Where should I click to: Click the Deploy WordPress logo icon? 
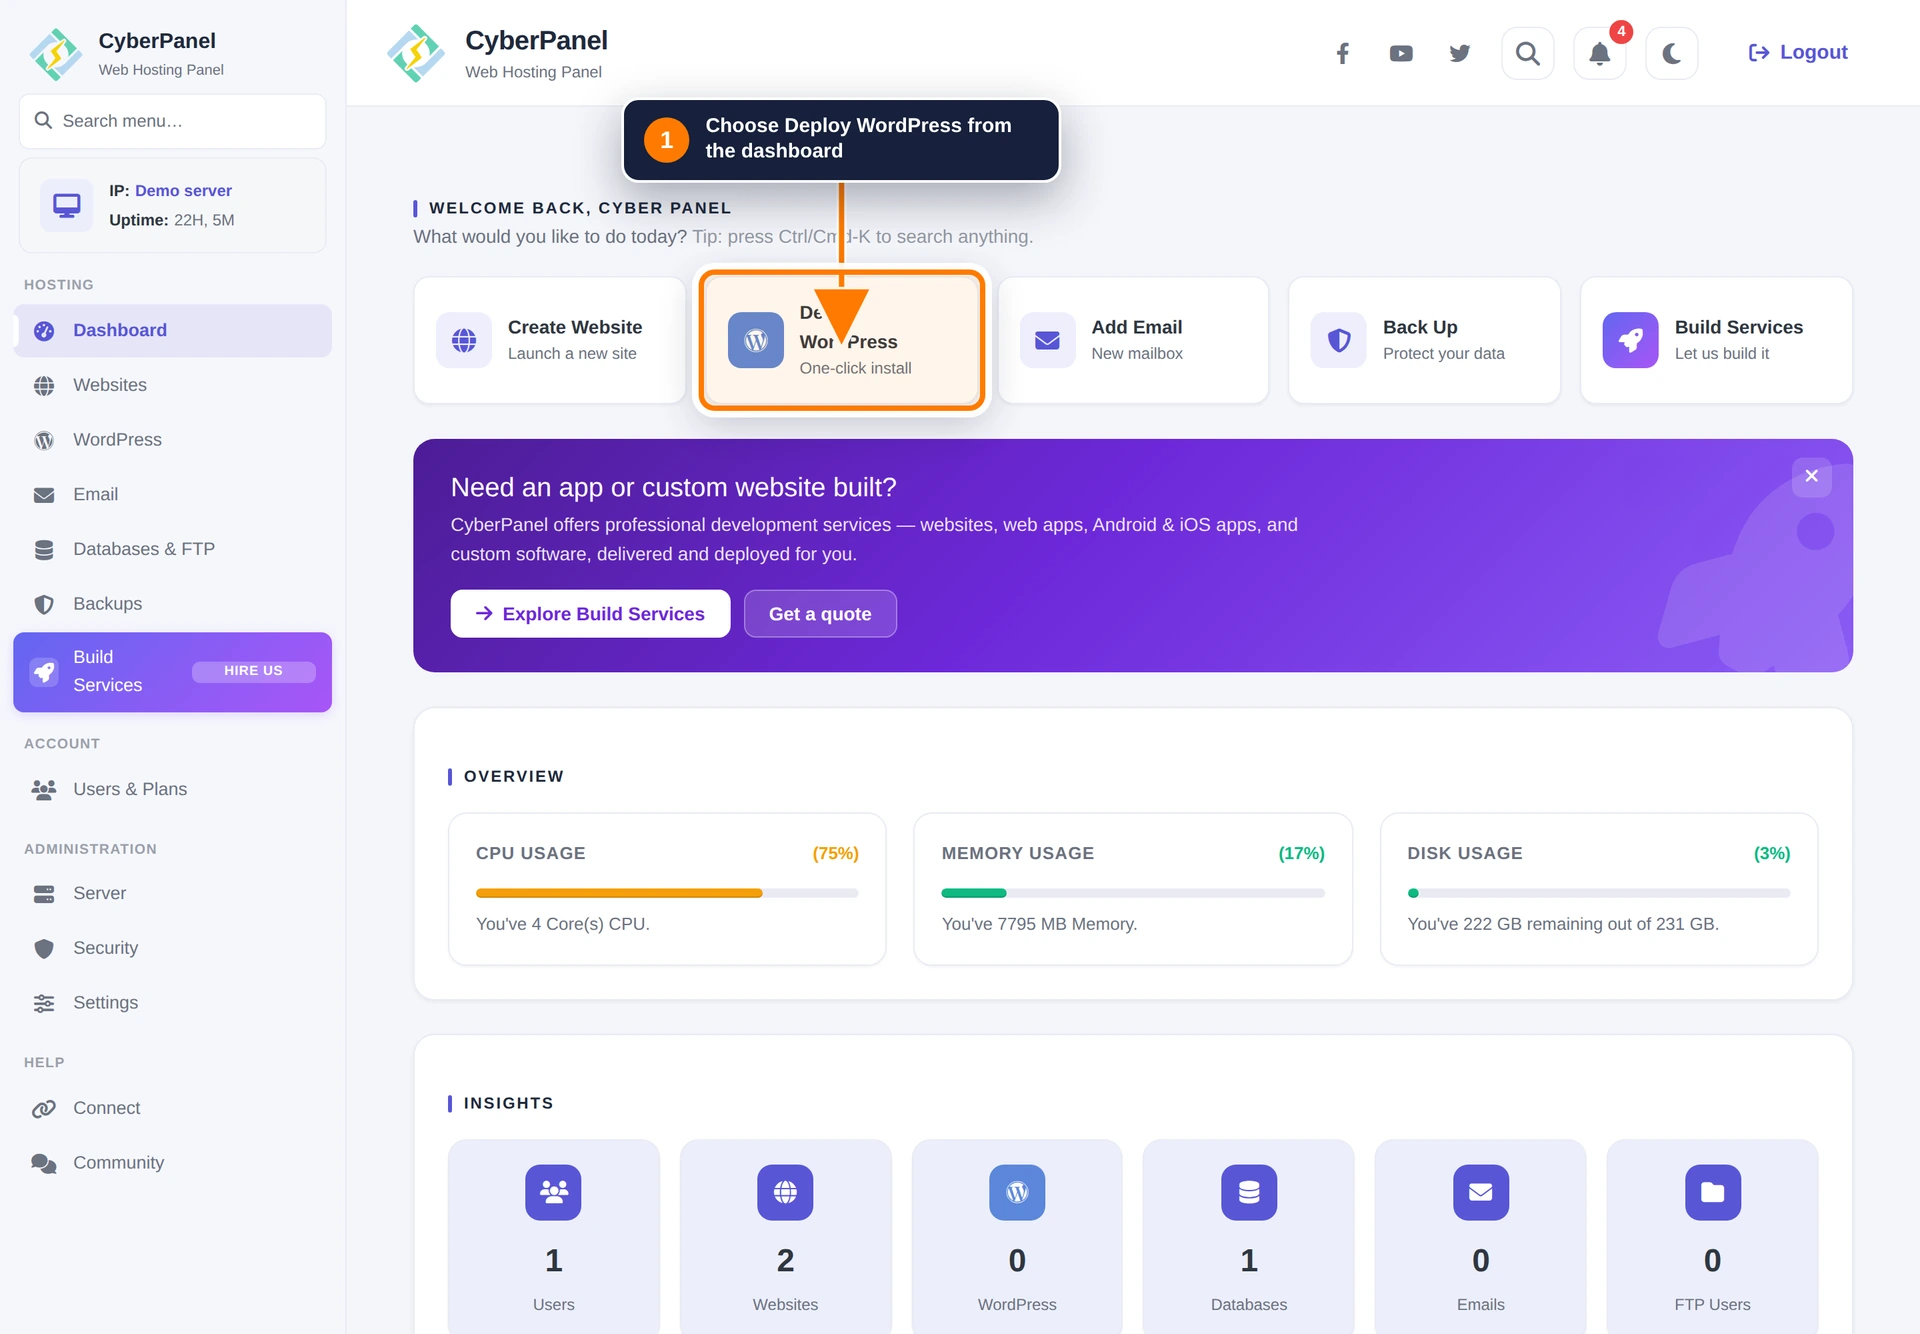tap(756, 340)
